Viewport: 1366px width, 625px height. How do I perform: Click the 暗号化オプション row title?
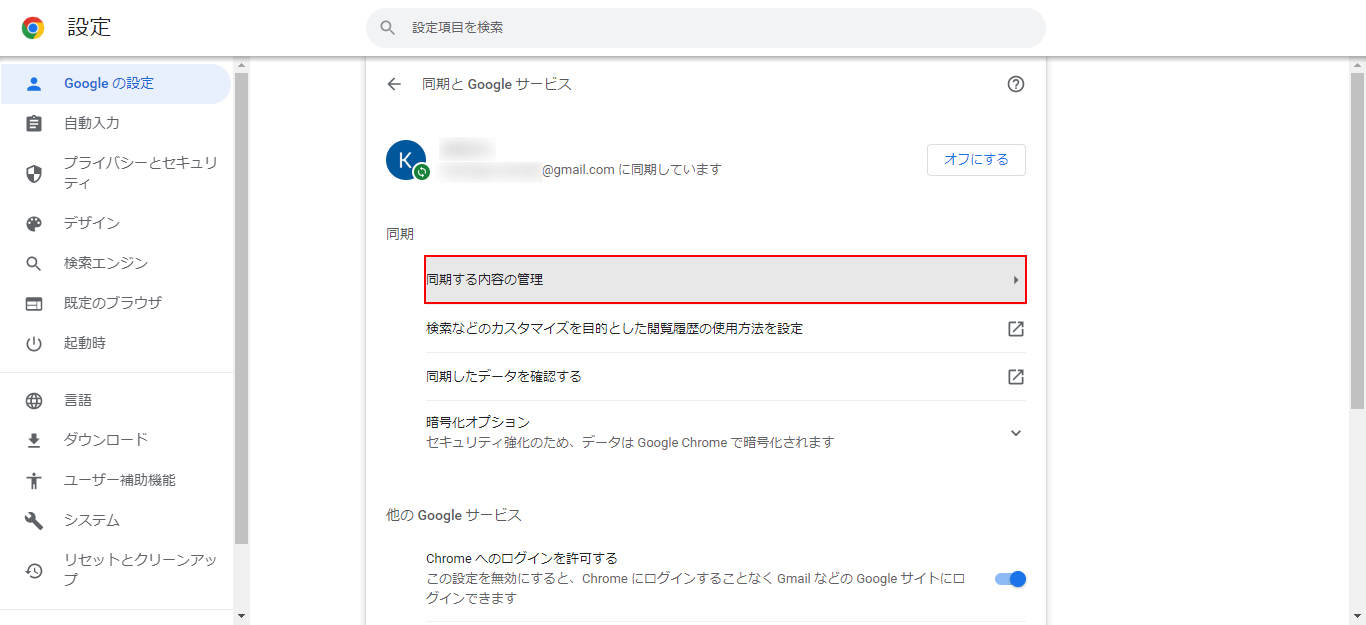(x=478, y=423)
